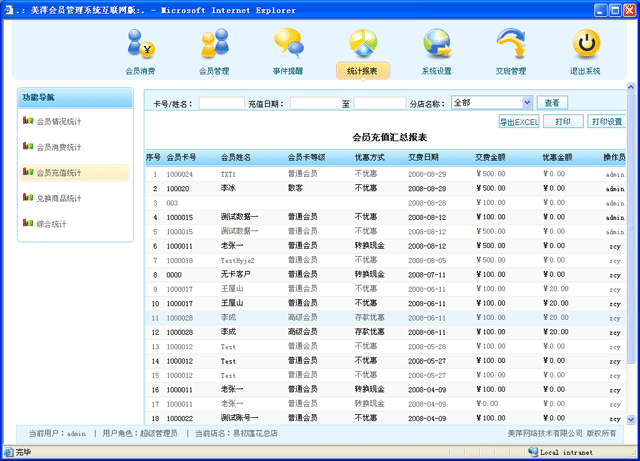Click 存款优惠 in row 12
Viewport: 640px width, 461px height.
(370, 332)
